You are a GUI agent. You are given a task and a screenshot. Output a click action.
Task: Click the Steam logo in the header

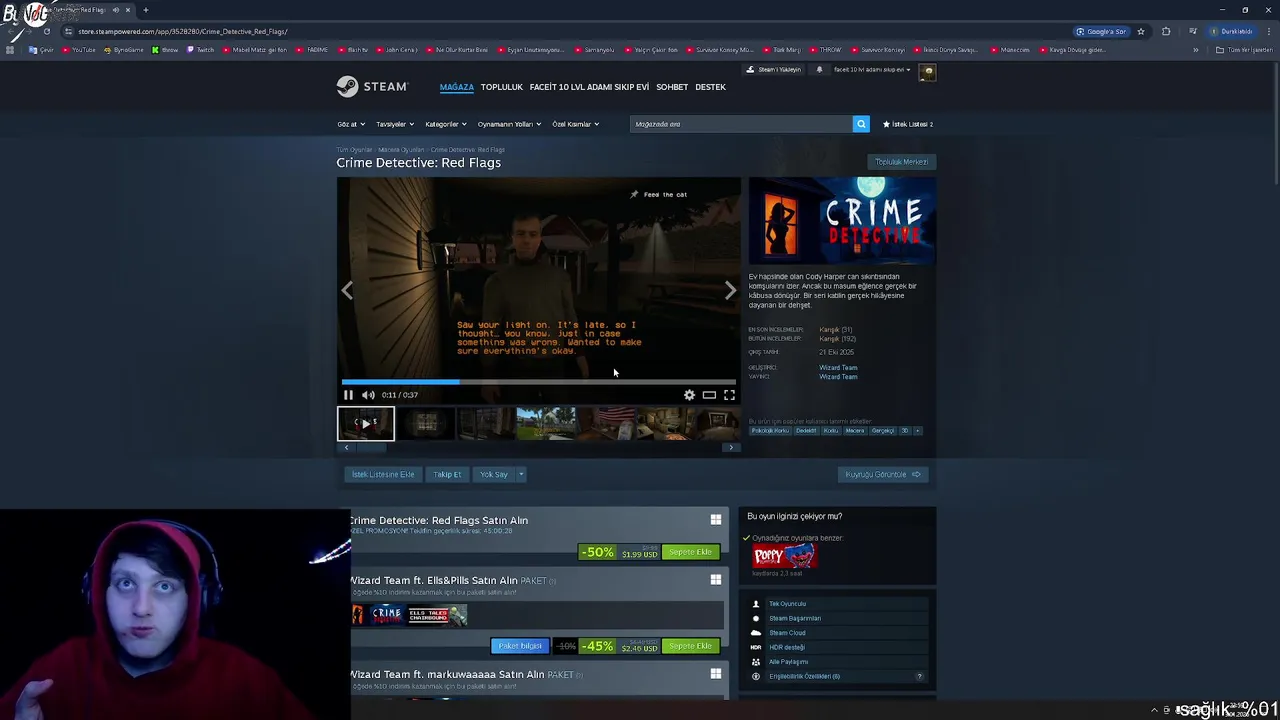pos(371,87)
